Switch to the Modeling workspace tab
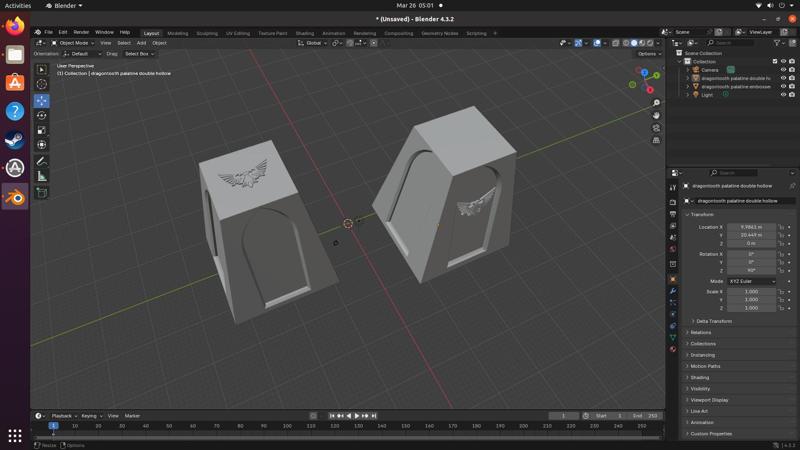Viewport: 800px width, 450px height. click(178, 33)
